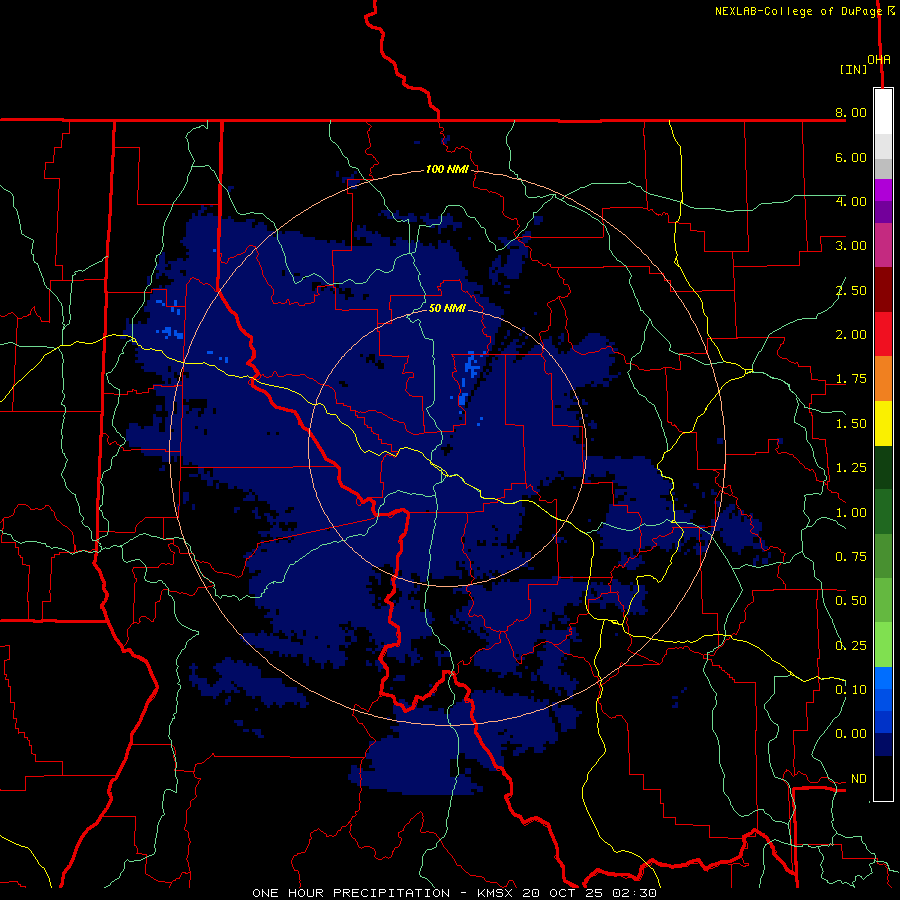Select the 2.00 legend value

tap(851, 335)
